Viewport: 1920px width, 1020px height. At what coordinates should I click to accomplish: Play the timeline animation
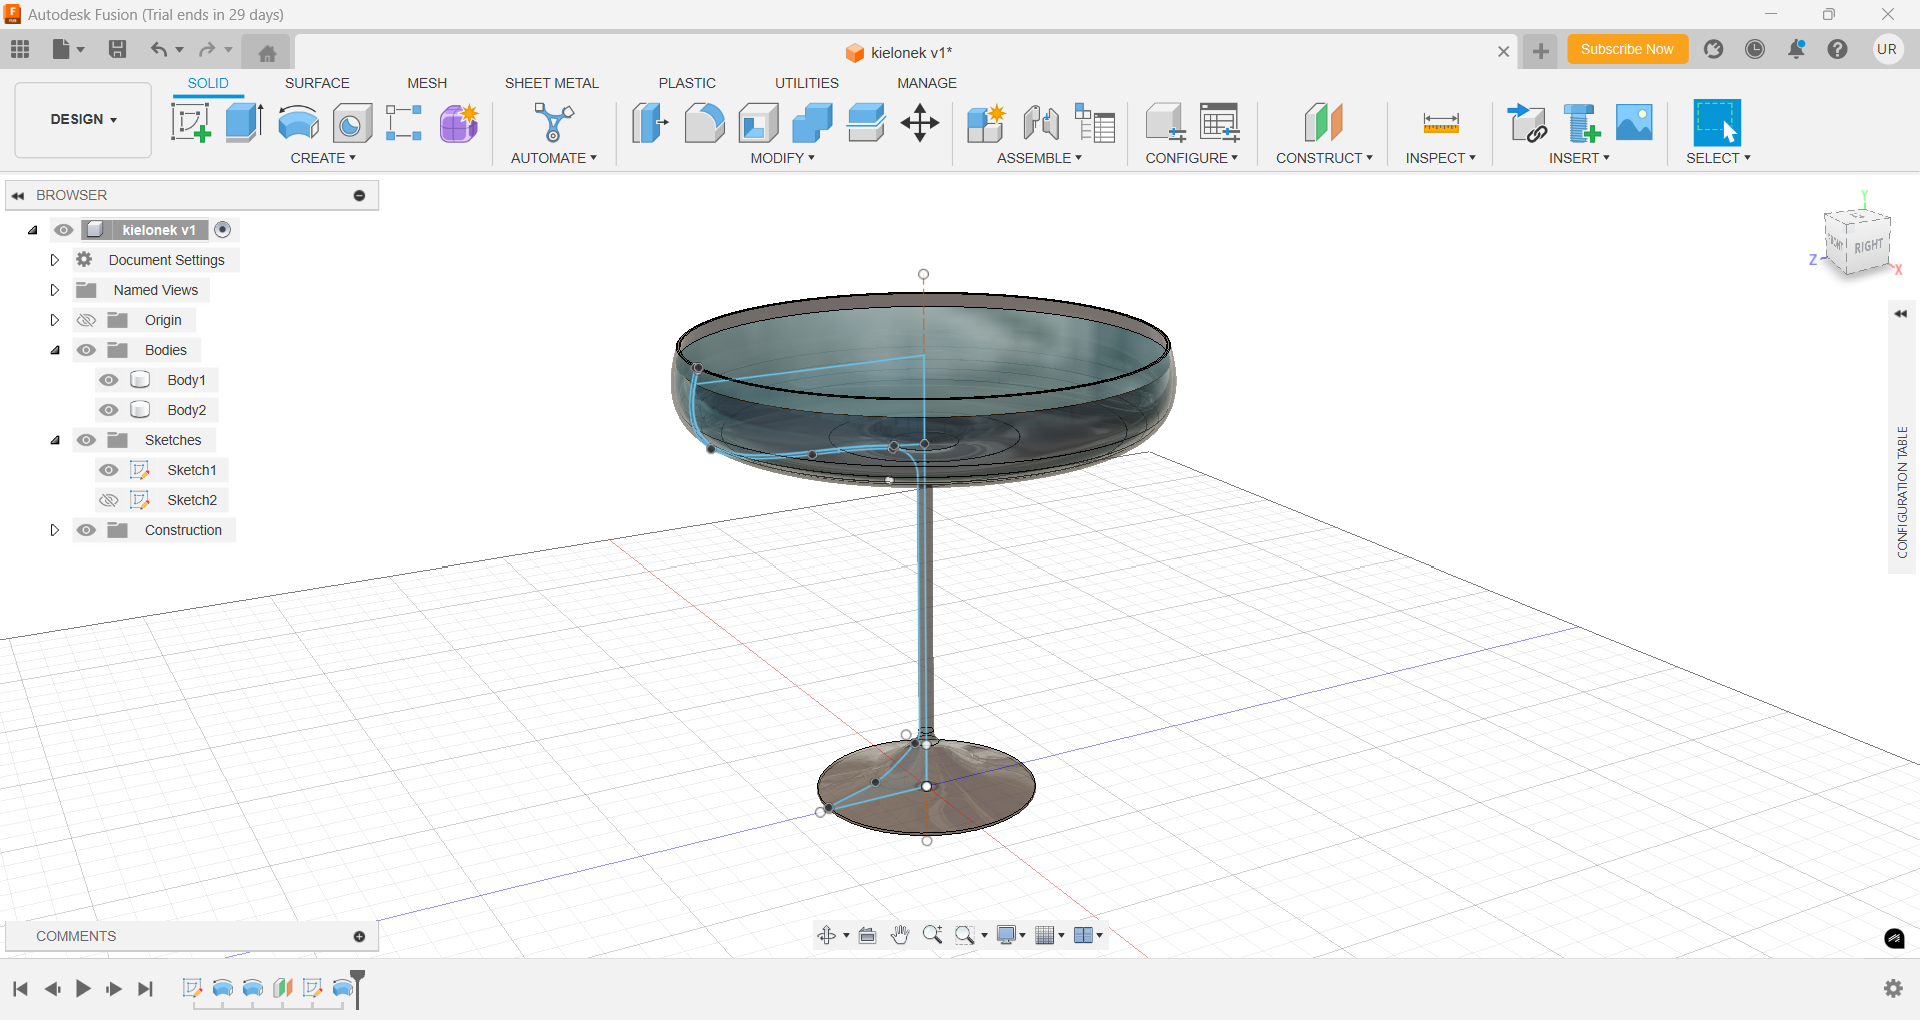point(83,989)
